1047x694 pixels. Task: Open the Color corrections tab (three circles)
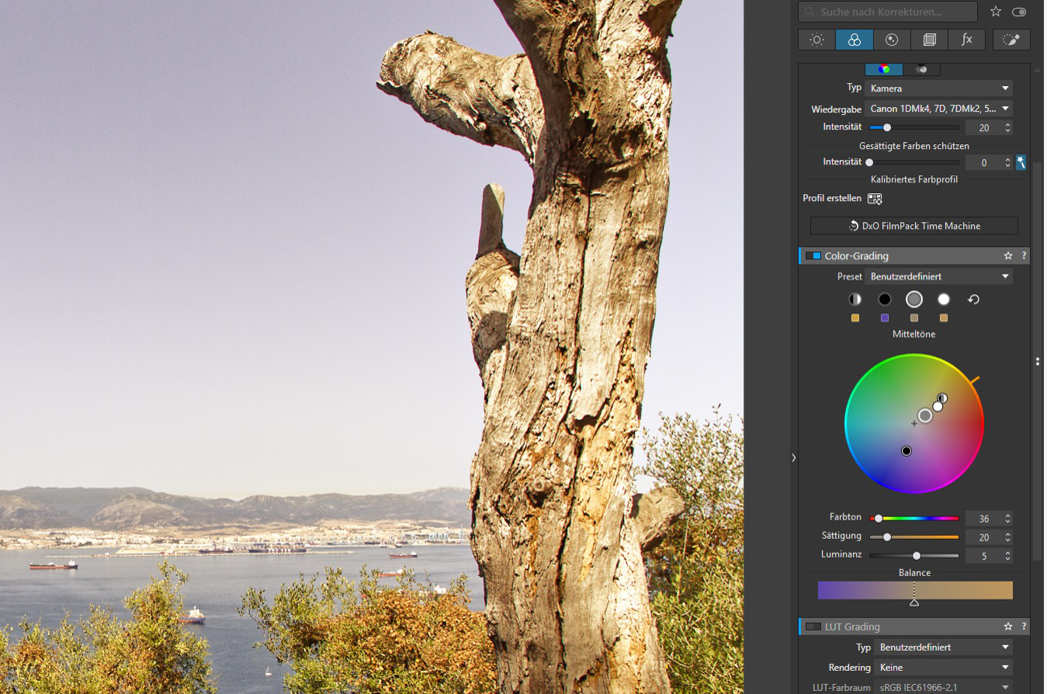pyautogui.click(x=854, y=40)
